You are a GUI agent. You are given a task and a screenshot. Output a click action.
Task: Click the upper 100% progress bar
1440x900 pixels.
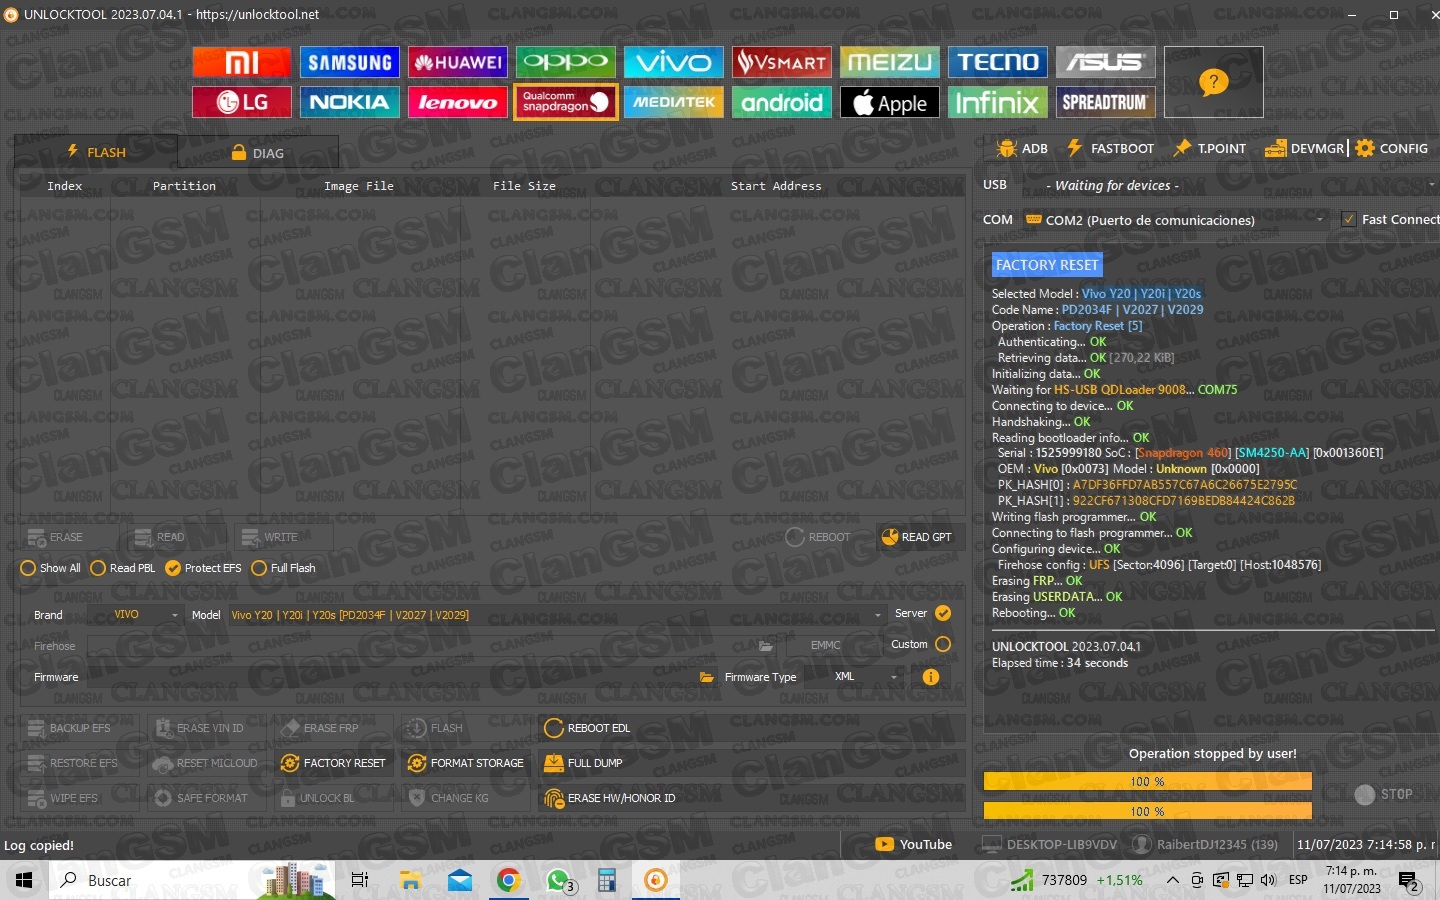tap(1147, 781)
